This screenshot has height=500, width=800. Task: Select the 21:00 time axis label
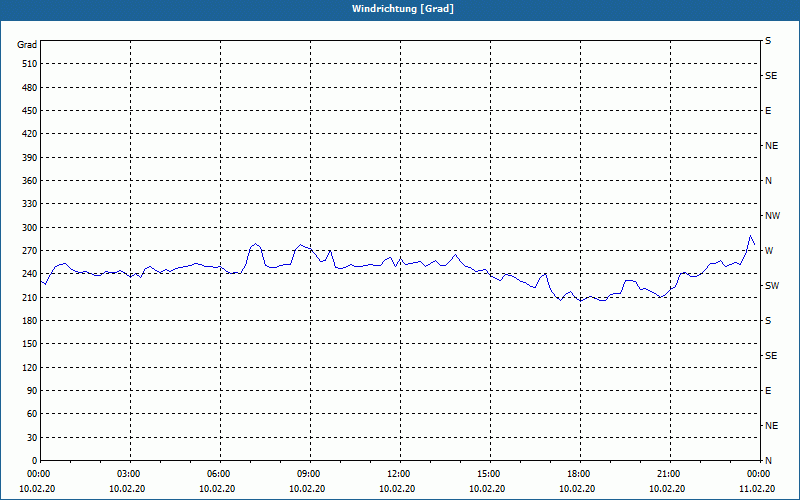tap(667, 474)
